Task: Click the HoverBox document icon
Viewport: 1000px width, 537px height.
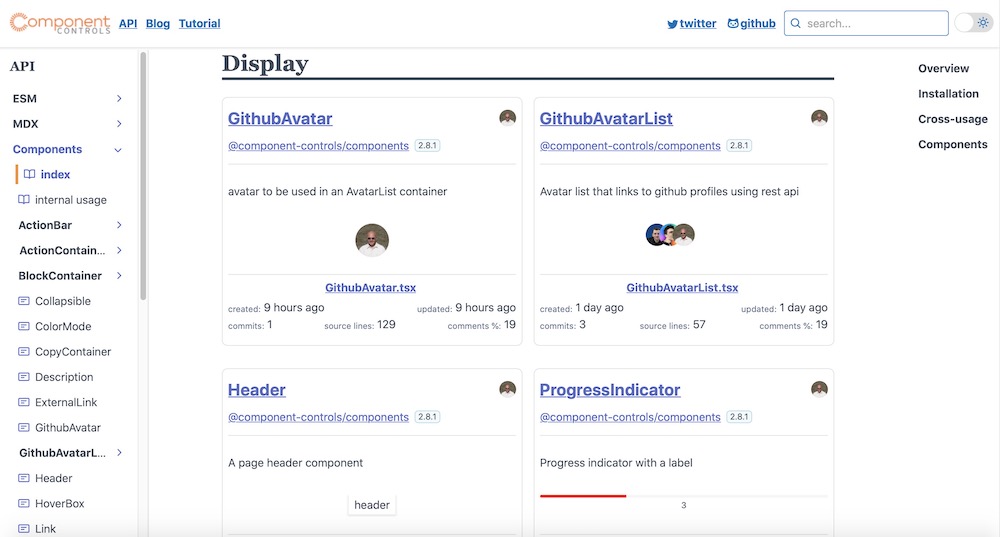Action: tap(24, 503)
